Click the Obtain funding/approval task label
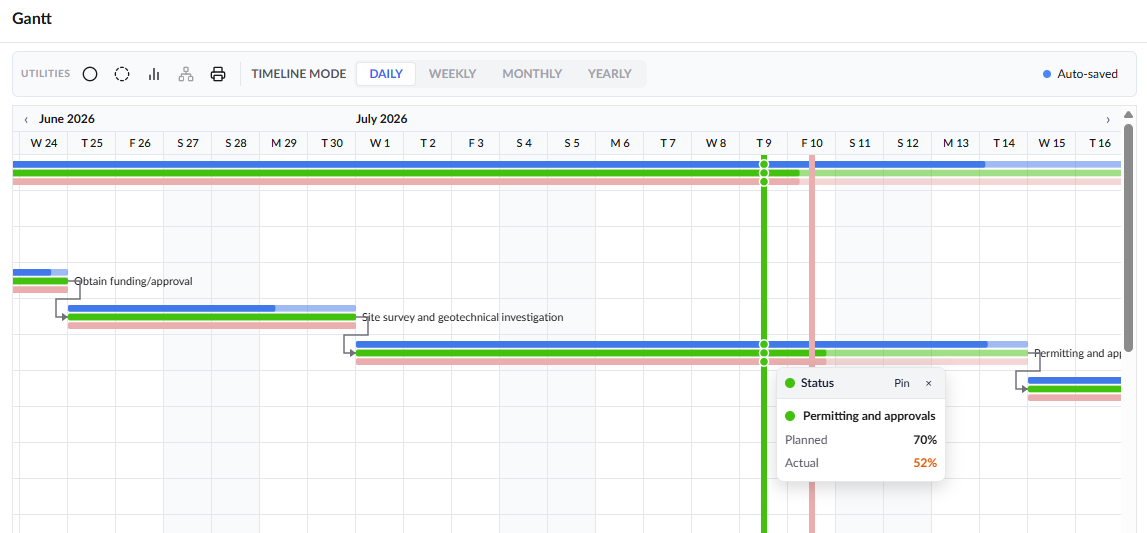Screen dimensions: 1147x533 coord(134,281)
